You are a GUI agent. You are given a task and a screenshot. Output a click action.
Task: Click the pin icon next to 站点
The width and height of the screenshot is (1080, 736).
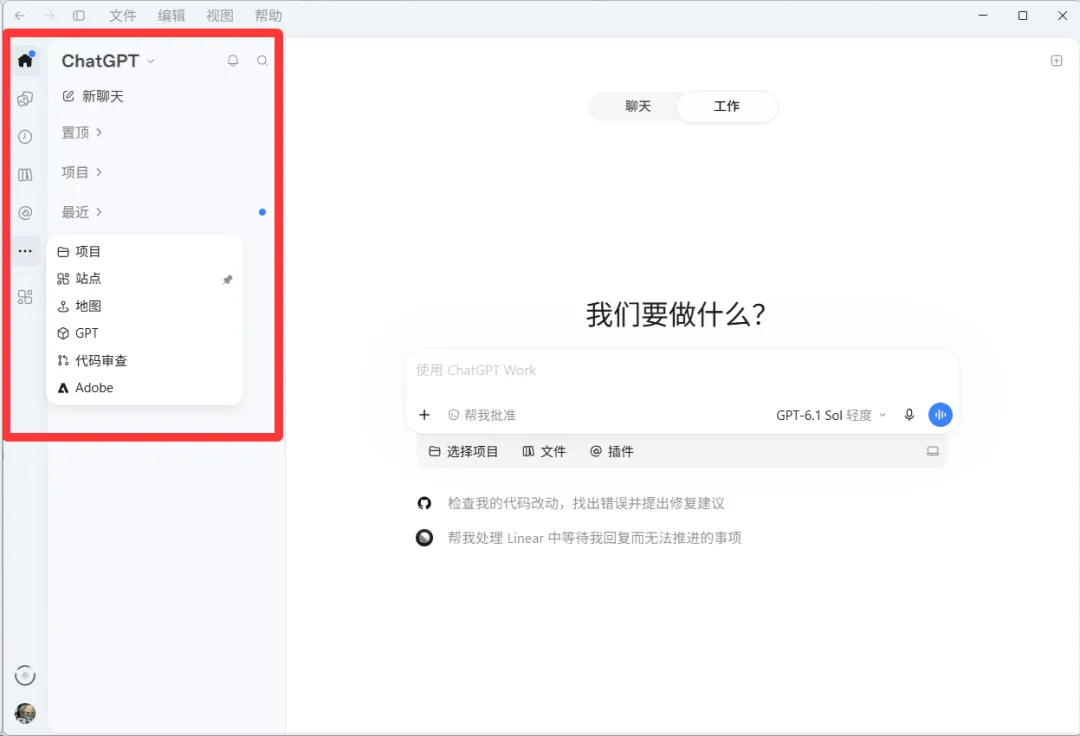coord(228,279)
